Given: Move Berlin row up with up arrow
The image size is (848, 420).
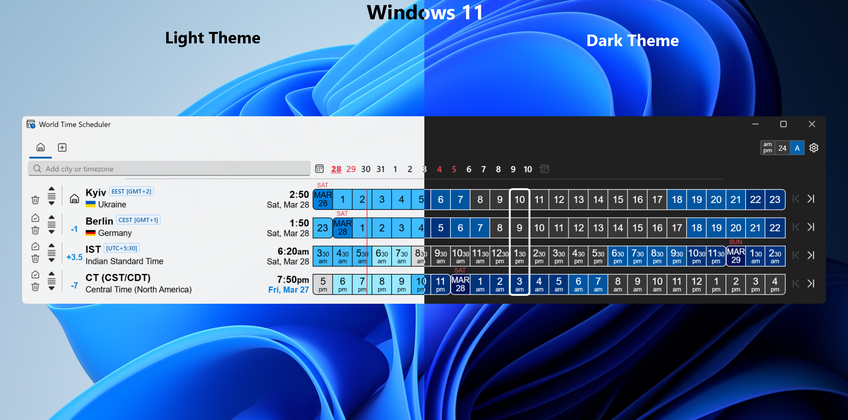Looking at the screenshot, I should pyautogui.click(x=51, y=216).
